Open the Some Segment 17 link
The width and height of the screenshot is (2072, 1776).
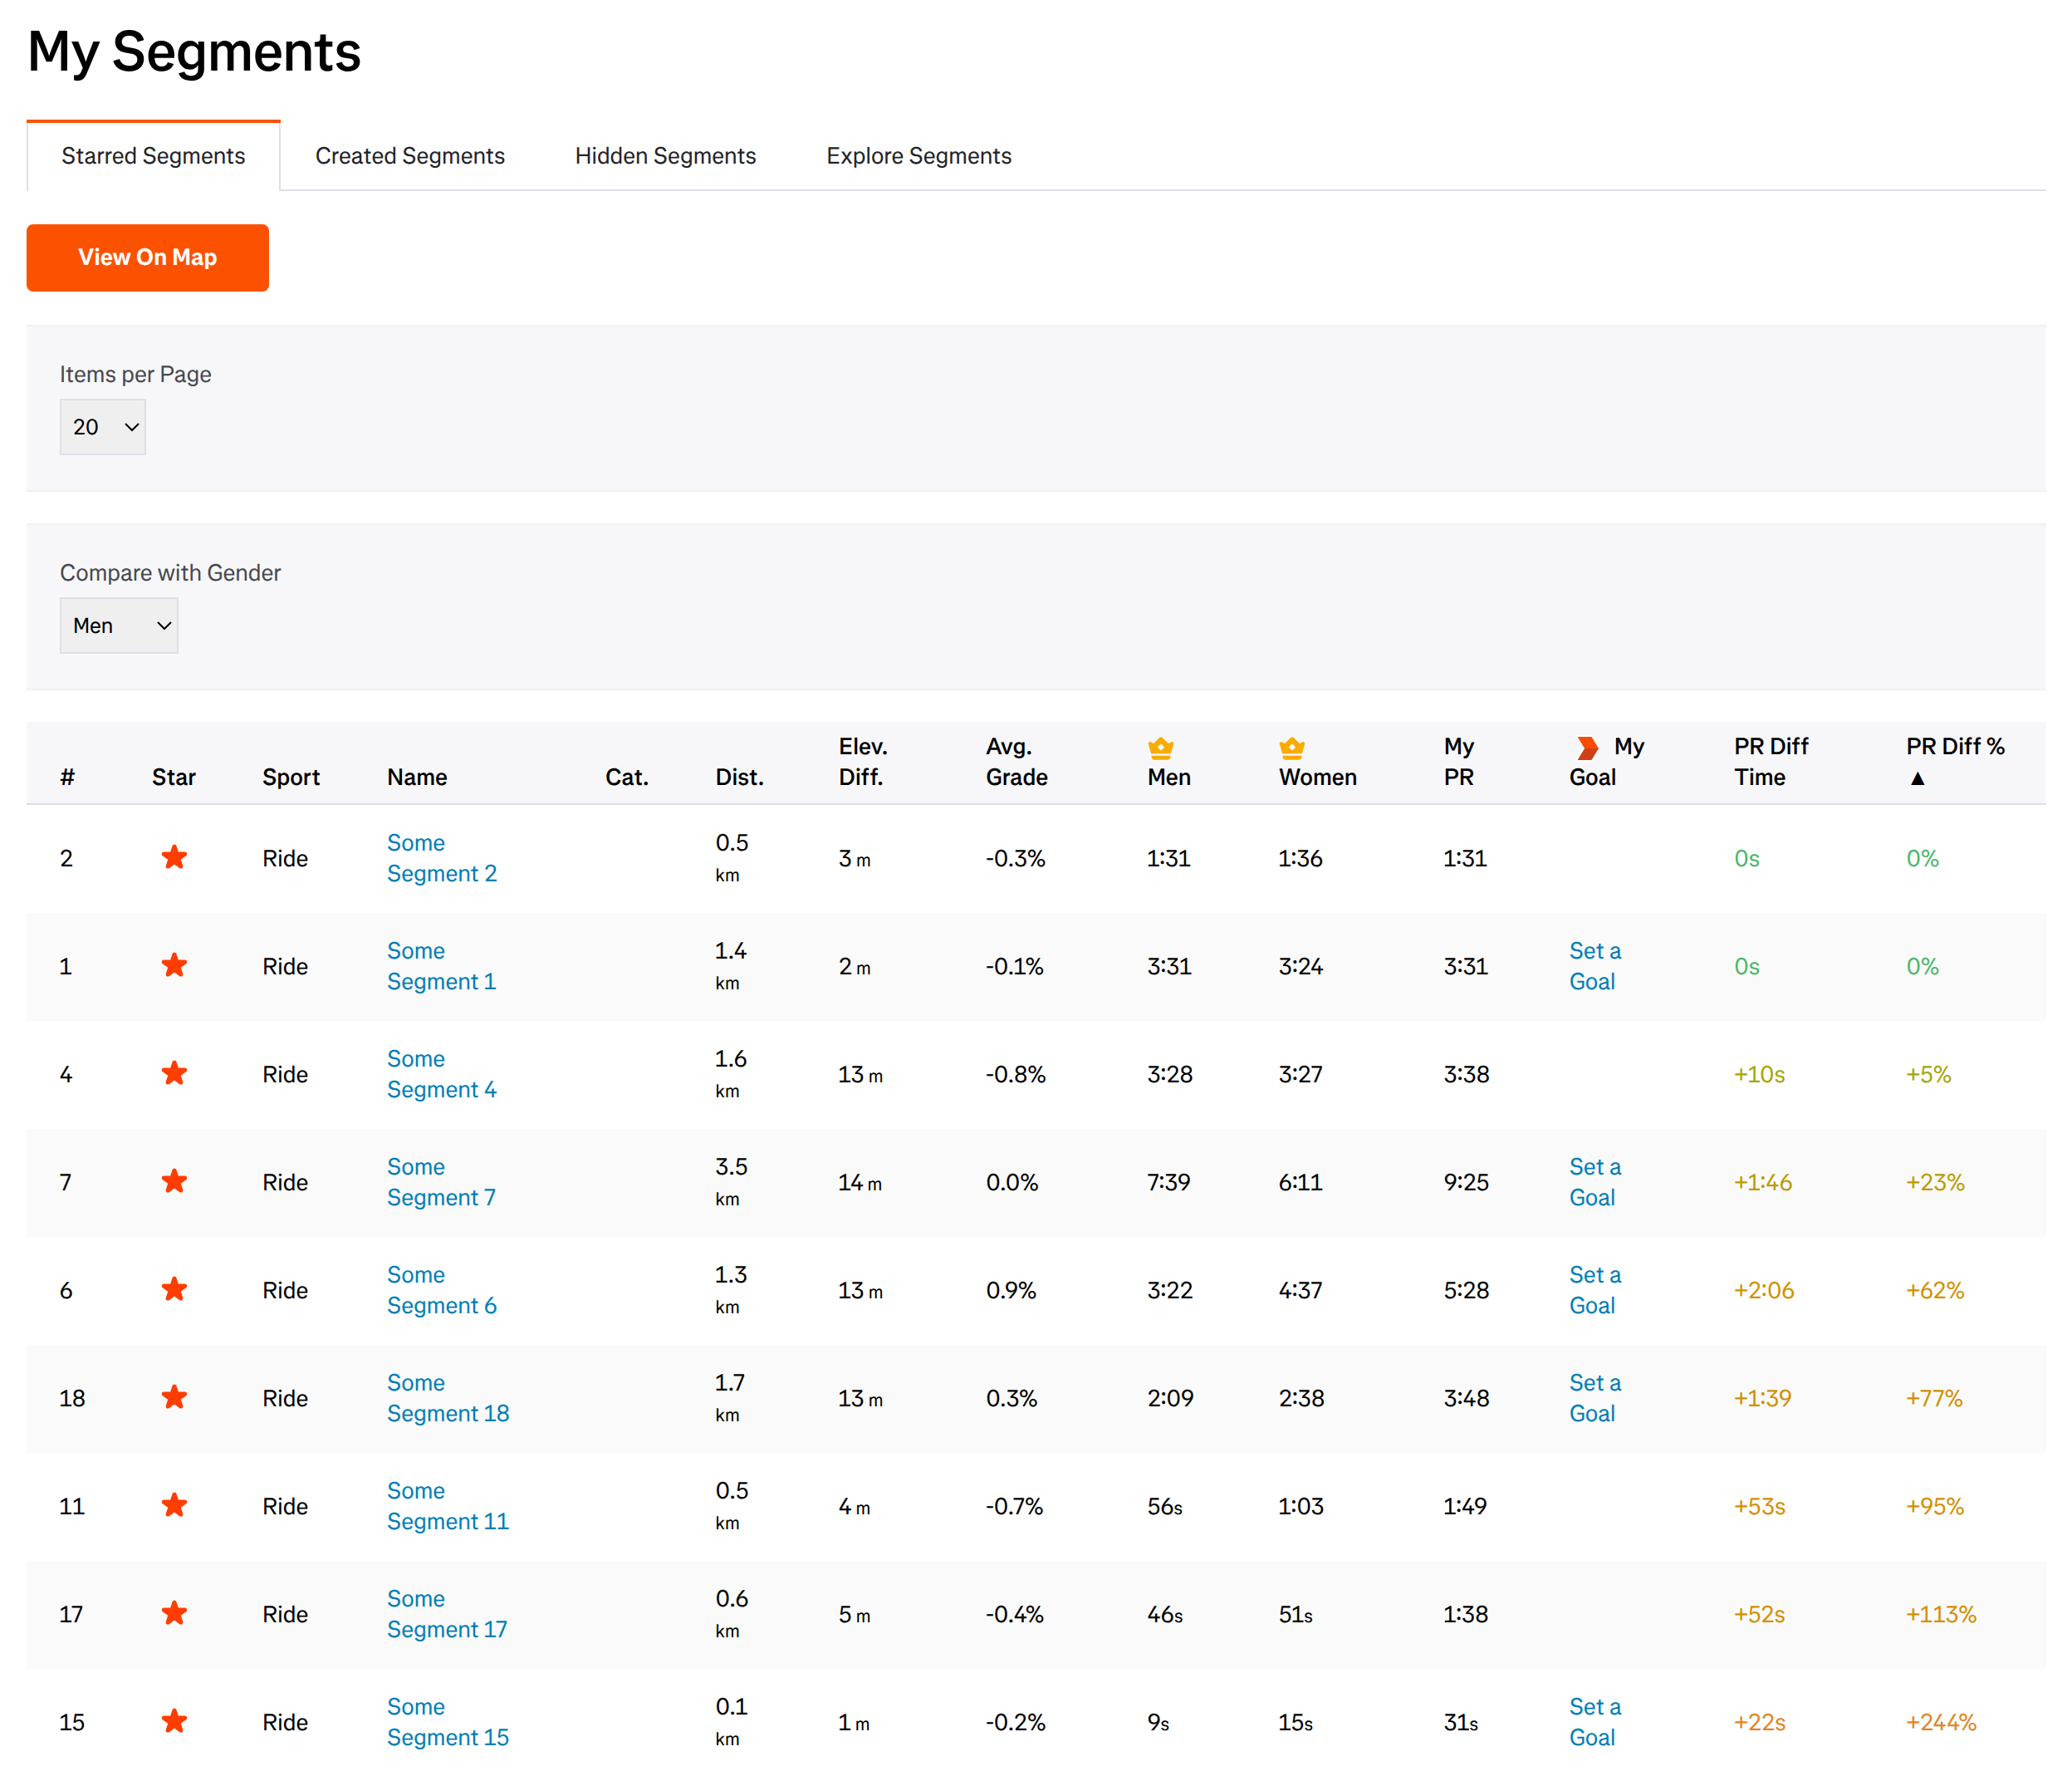(x=447, y=1614)
